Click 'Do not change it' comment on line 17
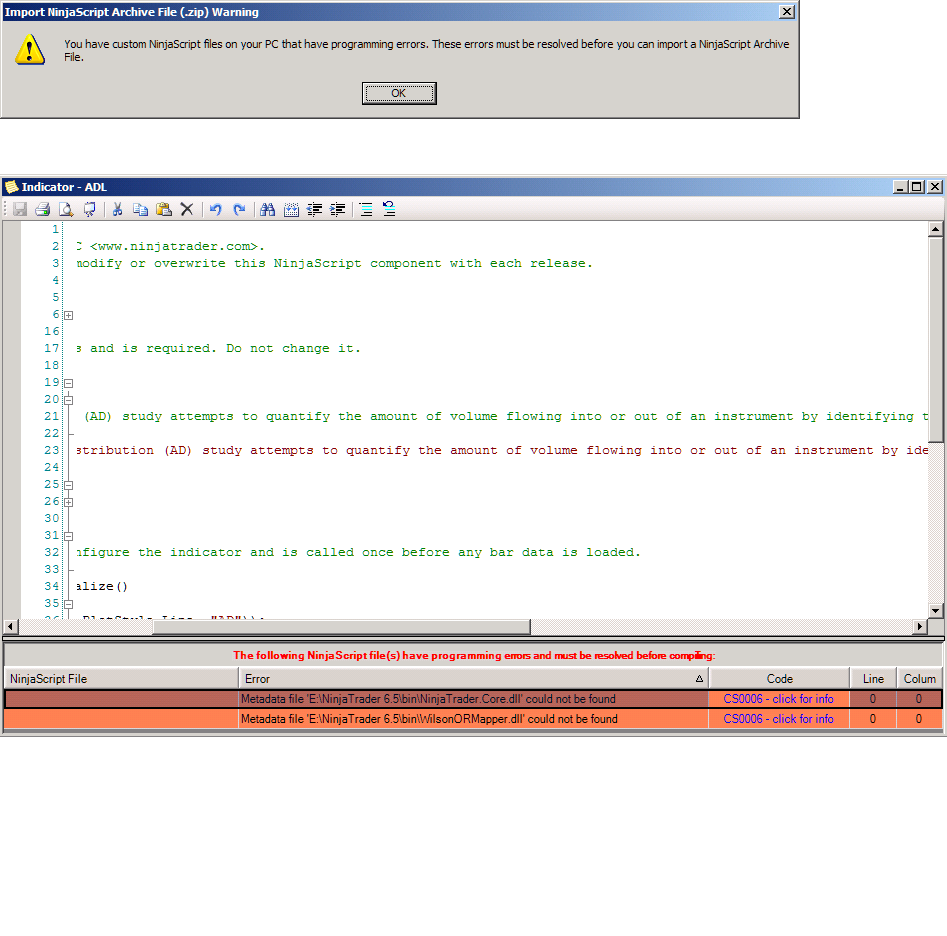947x936 pixels. click(293, 348)
